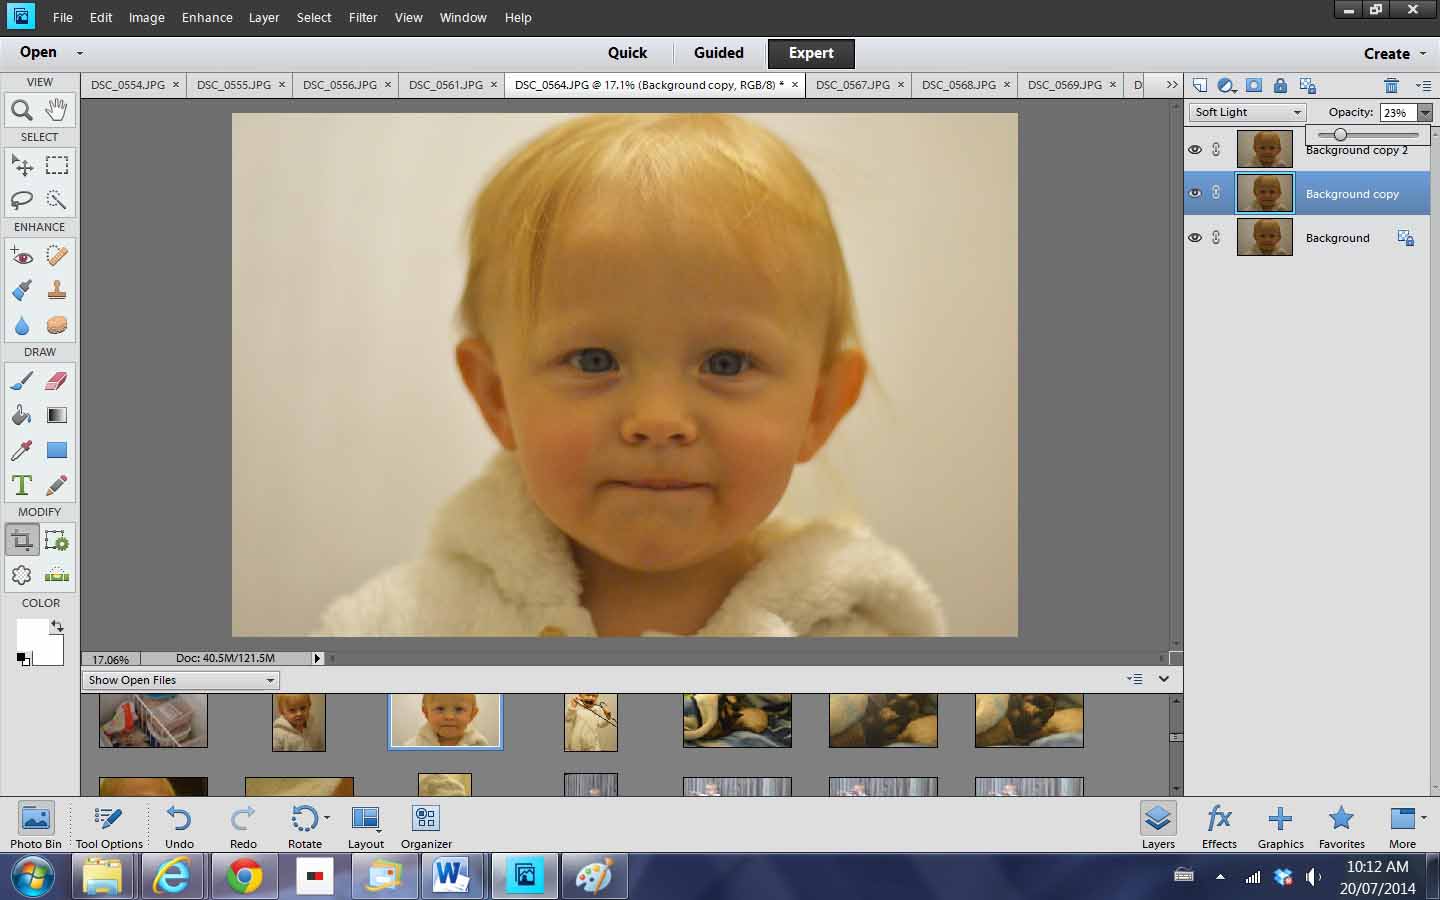This screenshot has height=900, width=1440.
Task: Open the Enhance menu
Action: point(206,17)
